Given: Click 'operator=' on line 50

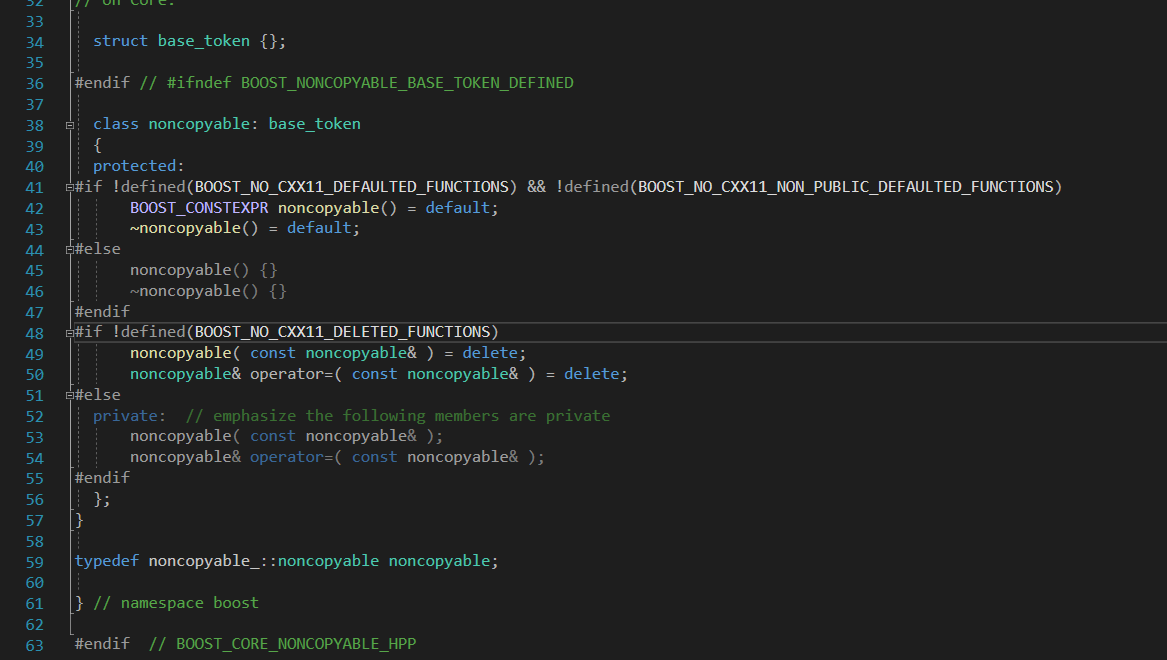Looking at the screenshot, I should click(x=292, y=374).
